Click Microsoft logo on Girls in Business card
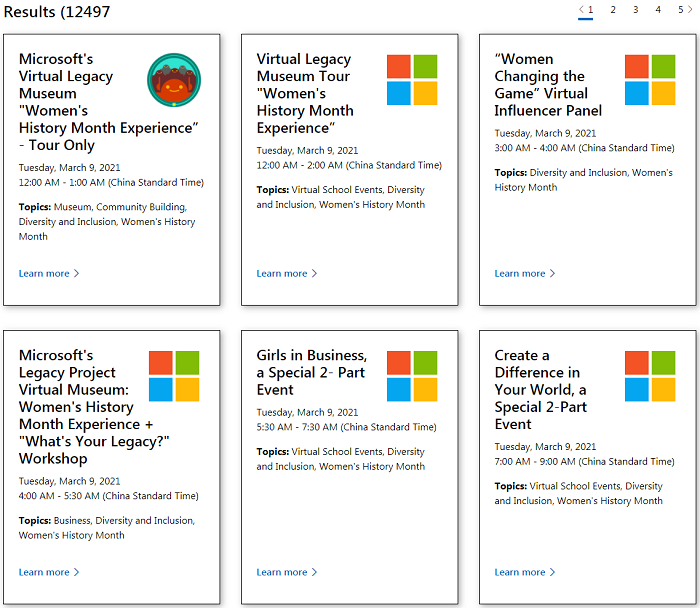Screen dimensions: 700x608 pyautogui.click(x=412, y=376)
